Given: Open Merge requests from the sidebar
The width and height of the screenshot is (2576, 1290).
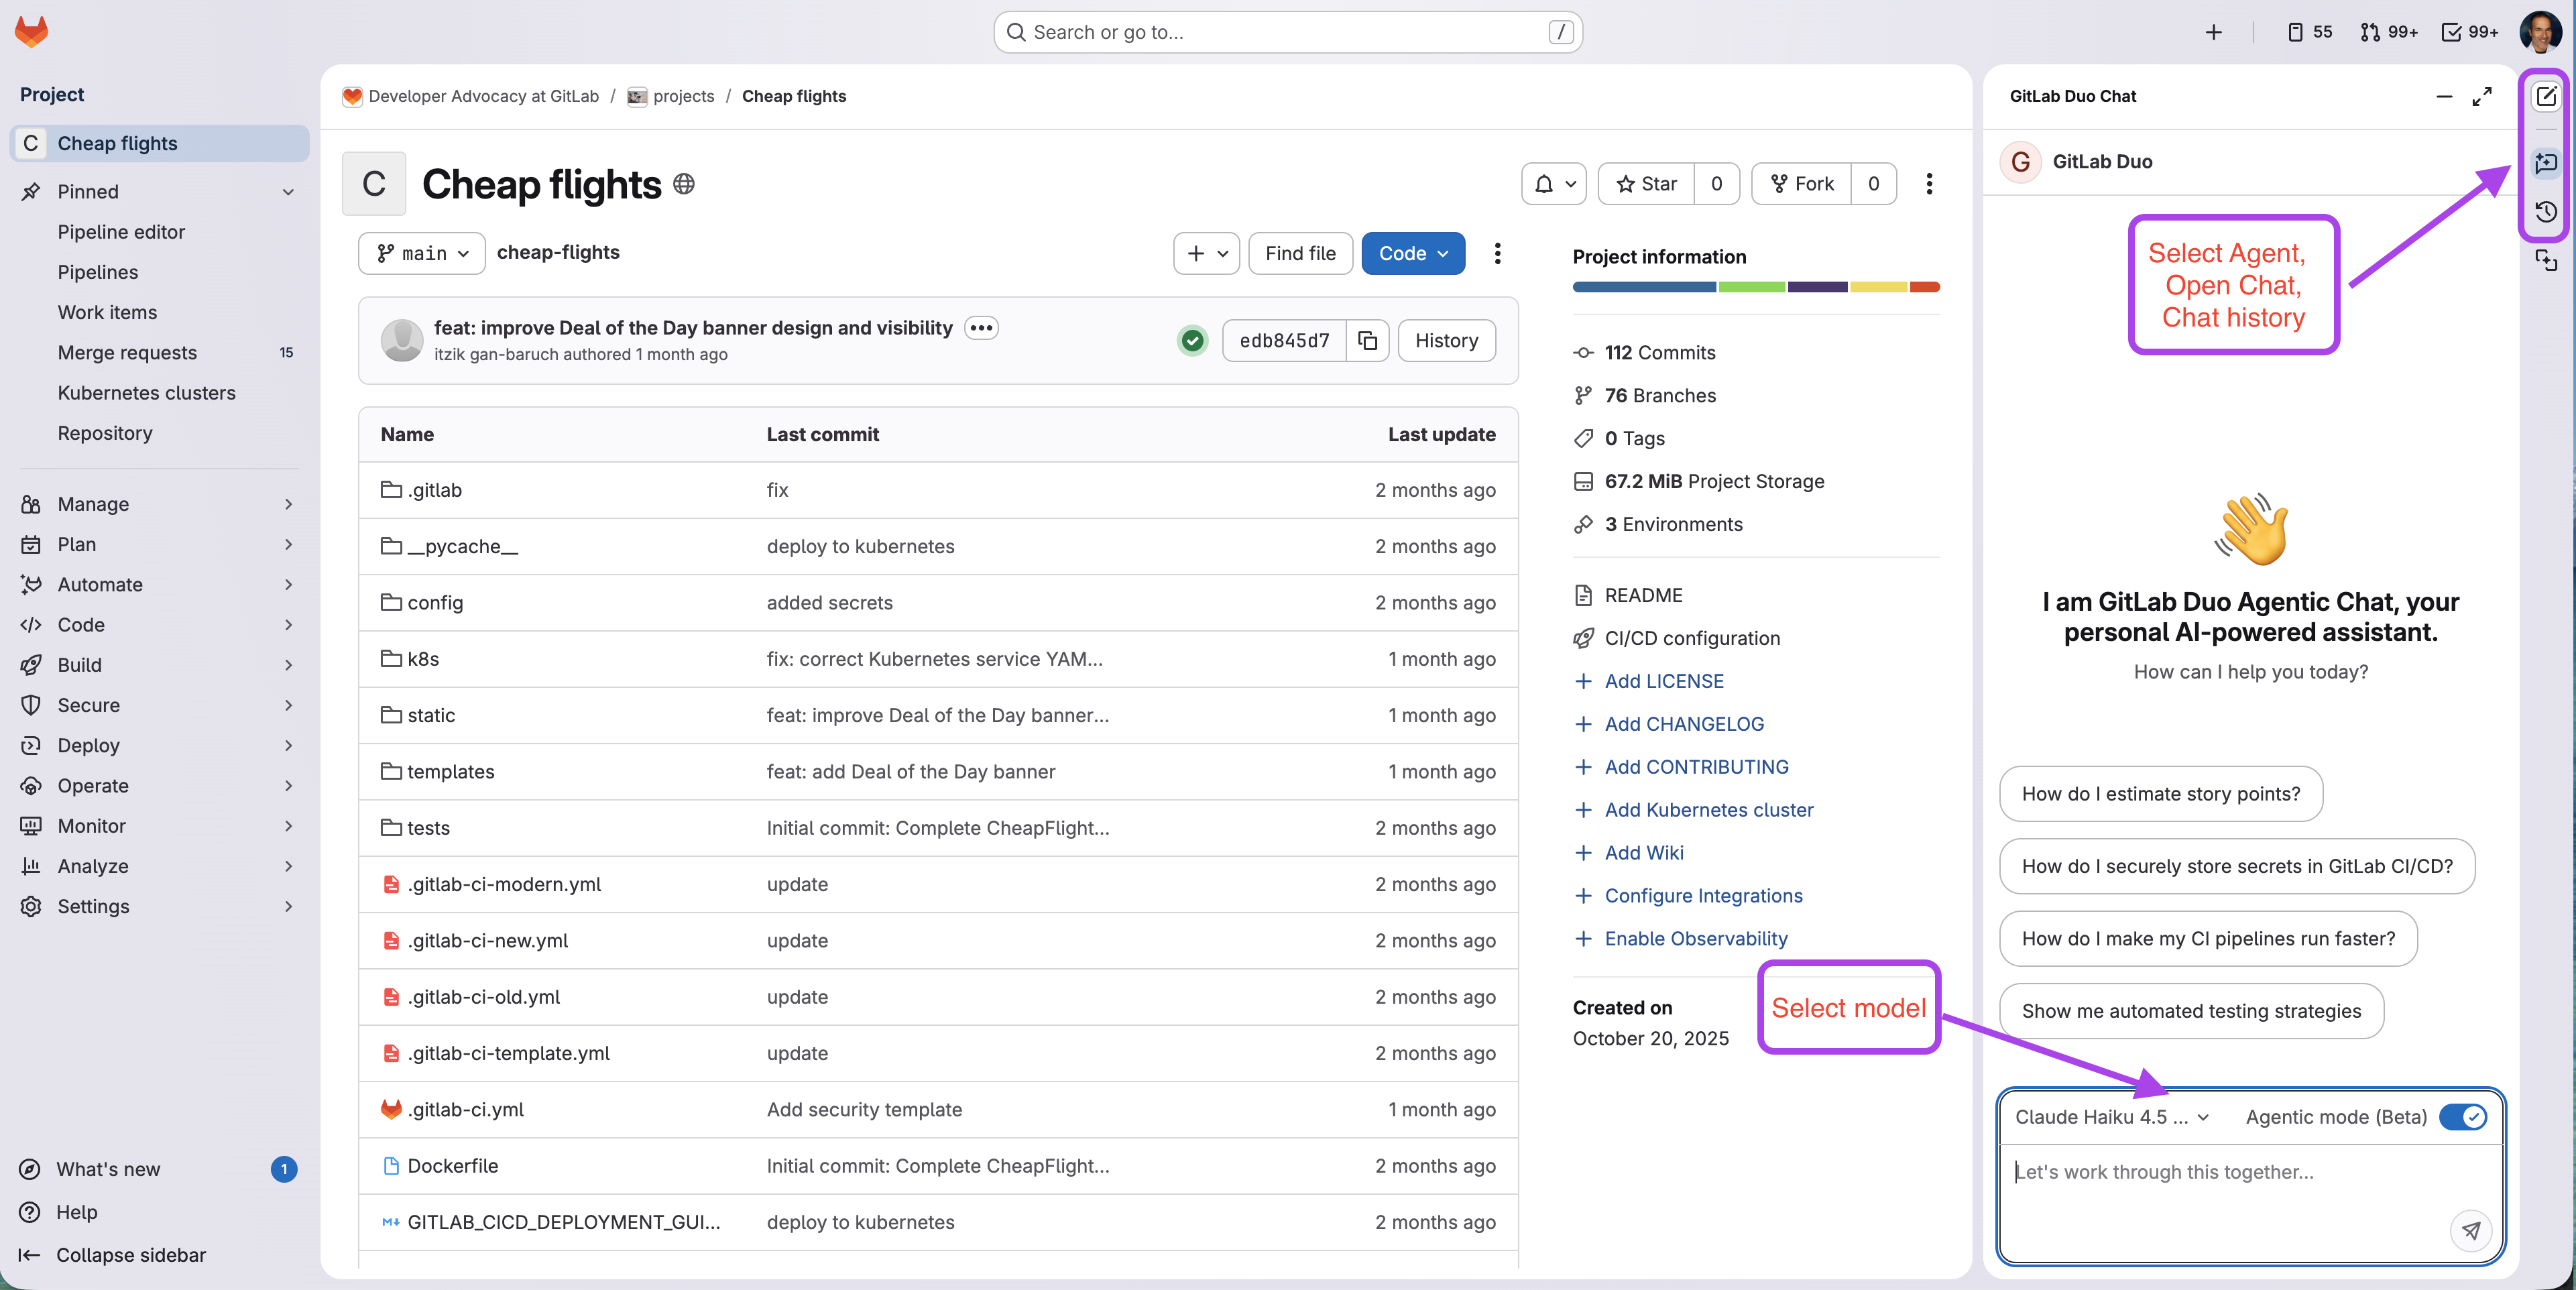Looking at the screenshot, I should click(127, 352).
